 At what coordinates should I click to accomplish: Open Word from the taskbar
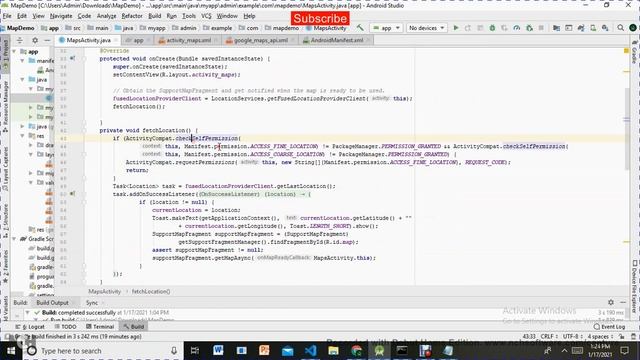[218, 350]
